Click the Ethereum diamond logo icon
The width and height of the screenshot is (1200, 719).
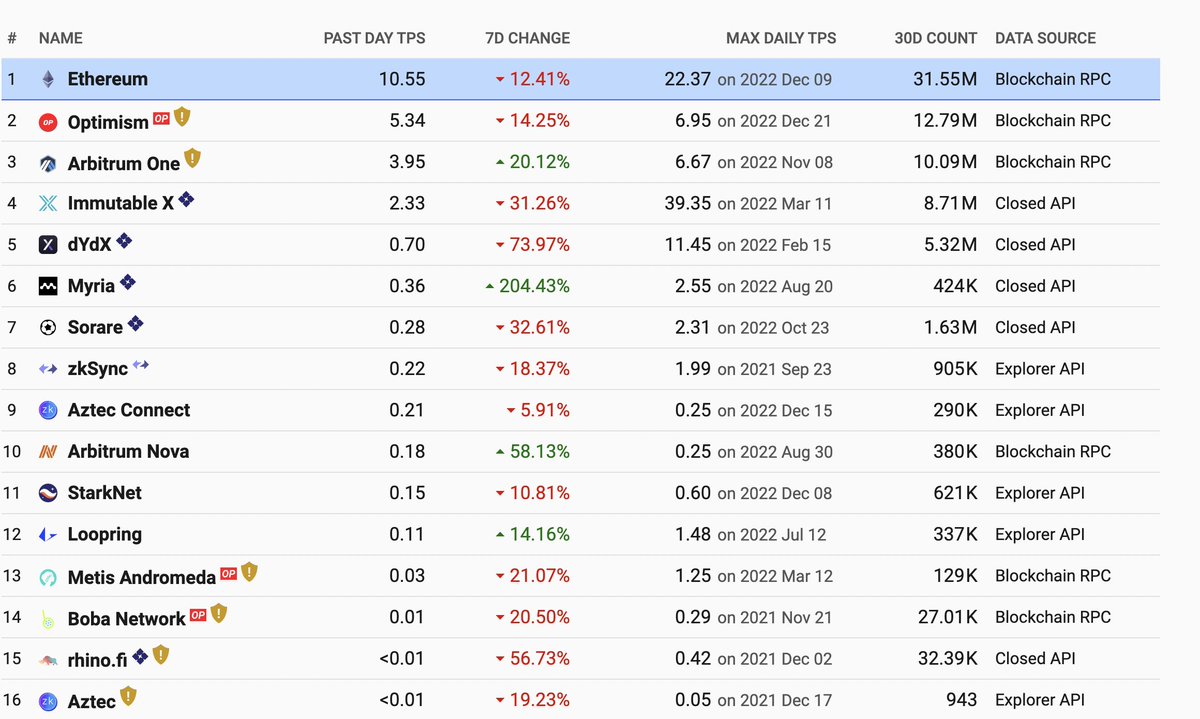point(48,79)
